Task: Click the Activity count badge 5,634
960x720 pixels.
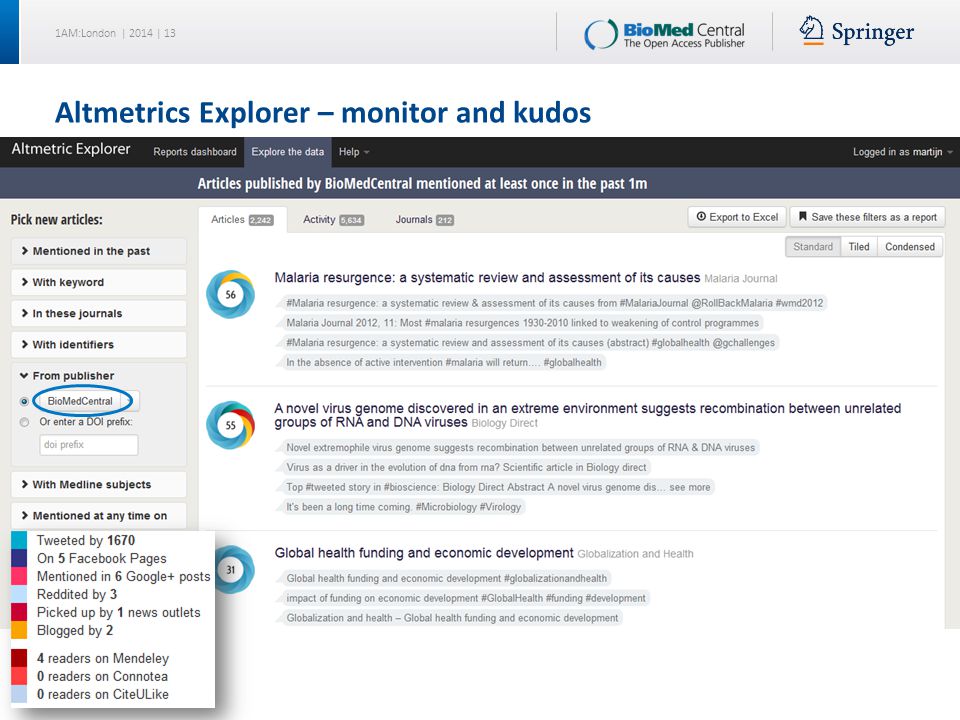Action: (351, 220)
